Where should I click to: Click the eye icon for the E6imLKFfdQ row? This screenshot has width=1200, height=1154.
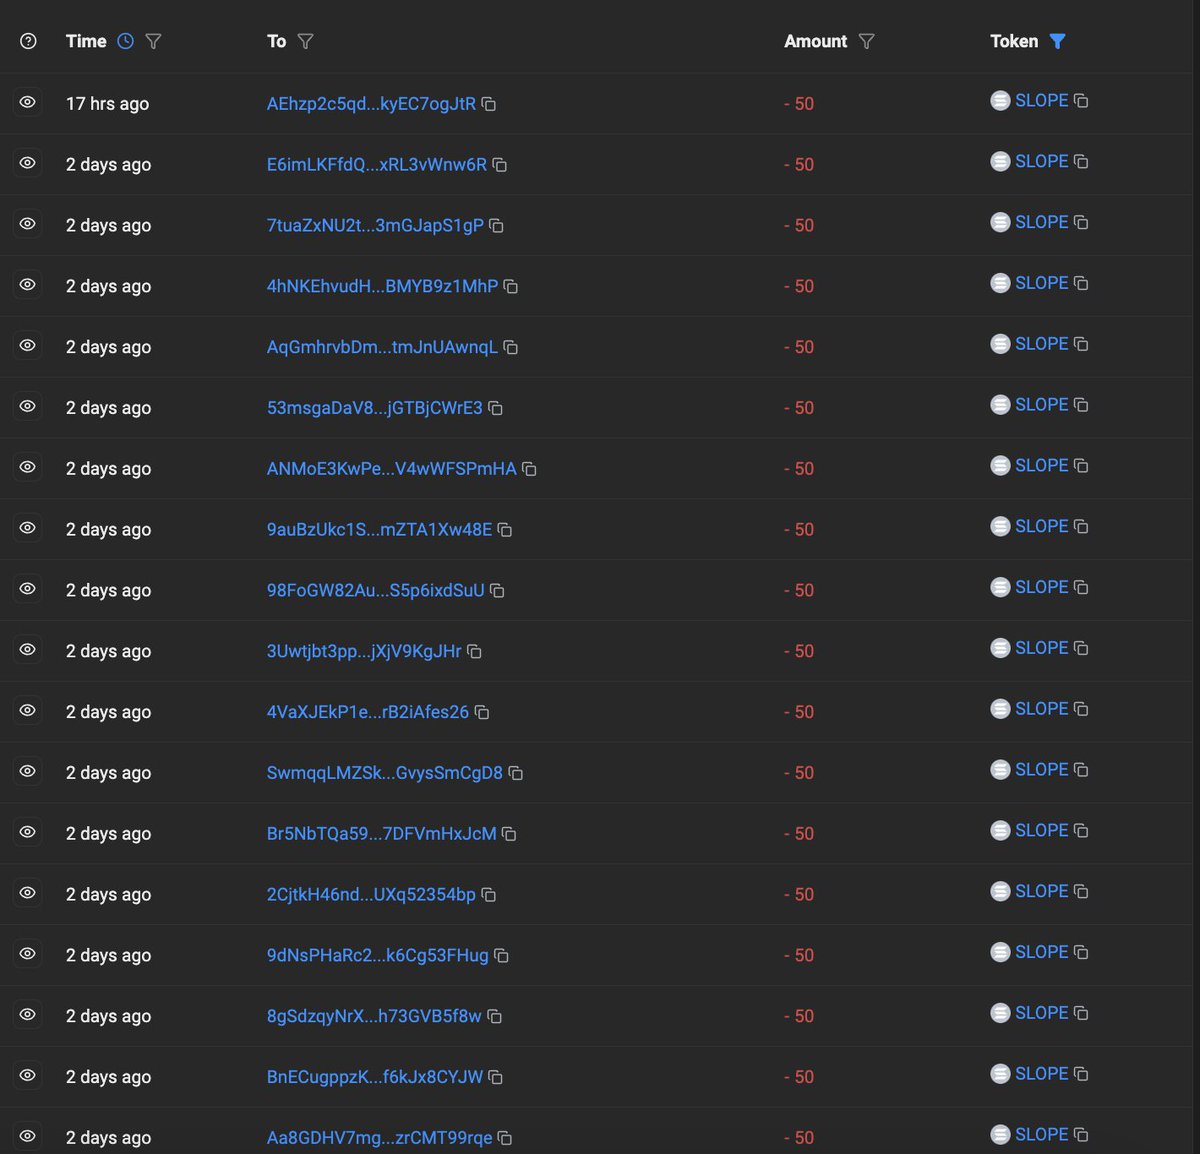point(28,163)
